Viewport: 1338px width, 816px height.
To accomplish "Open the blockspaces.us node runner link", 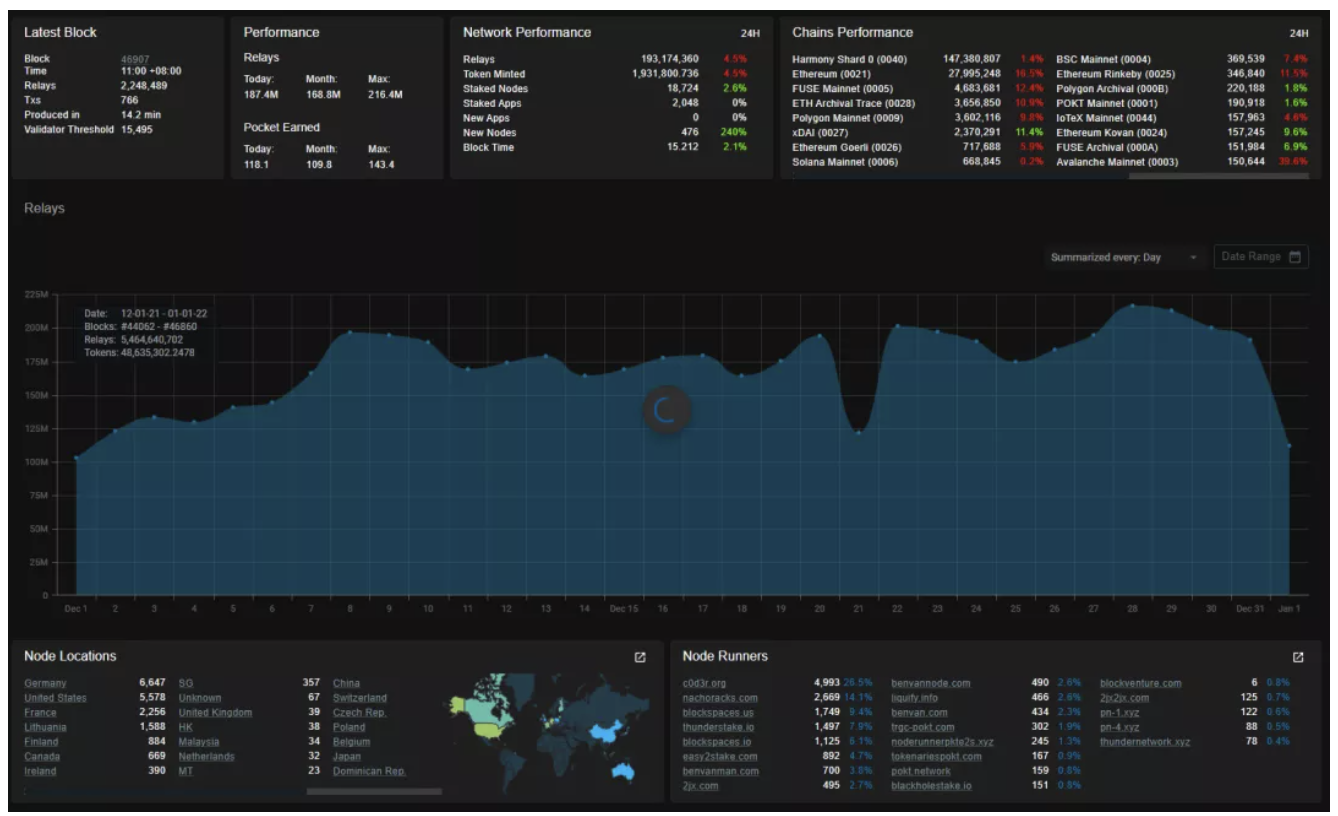I will coord(718,713).
